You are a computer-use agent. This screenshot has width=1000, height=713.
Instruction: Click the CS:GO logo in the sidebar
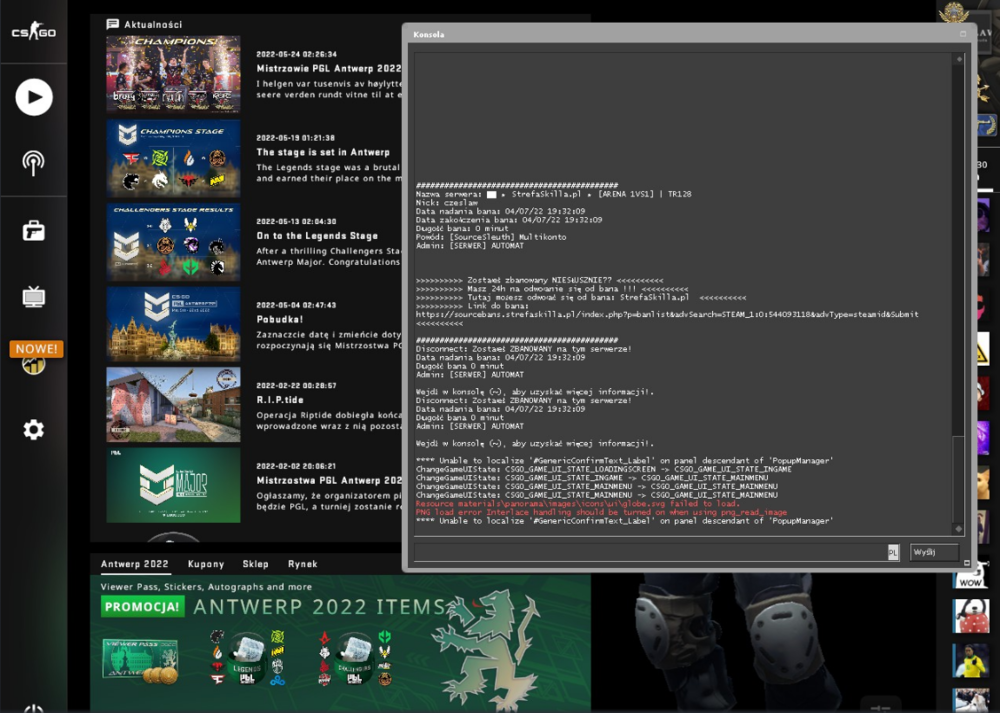34,30
